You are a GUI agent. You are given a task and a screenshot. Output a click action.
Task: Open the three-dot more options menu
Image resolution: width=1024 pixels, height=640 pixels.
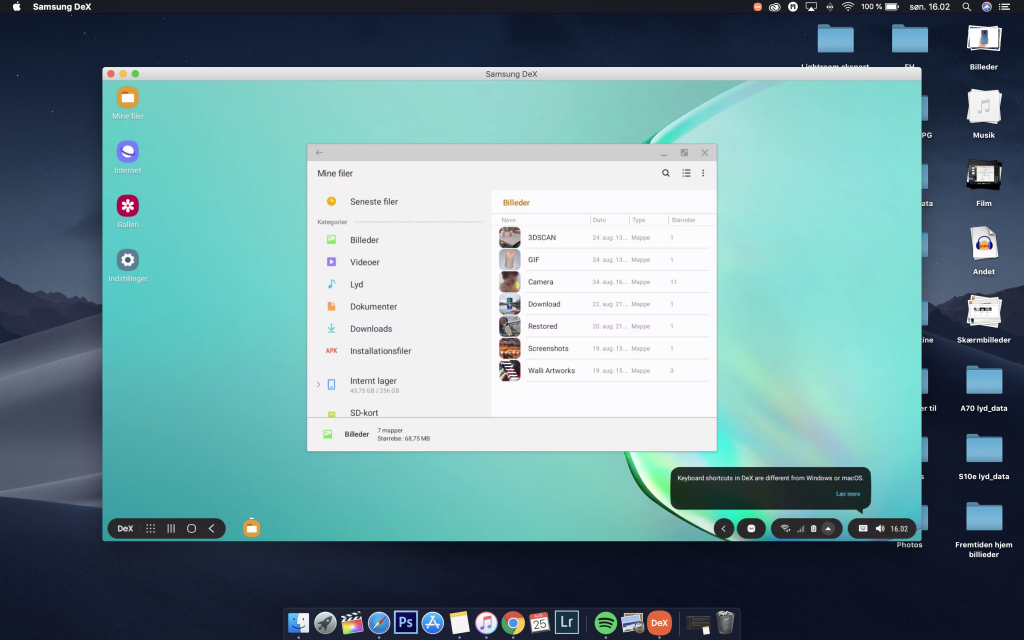click(x=703, y=173)
